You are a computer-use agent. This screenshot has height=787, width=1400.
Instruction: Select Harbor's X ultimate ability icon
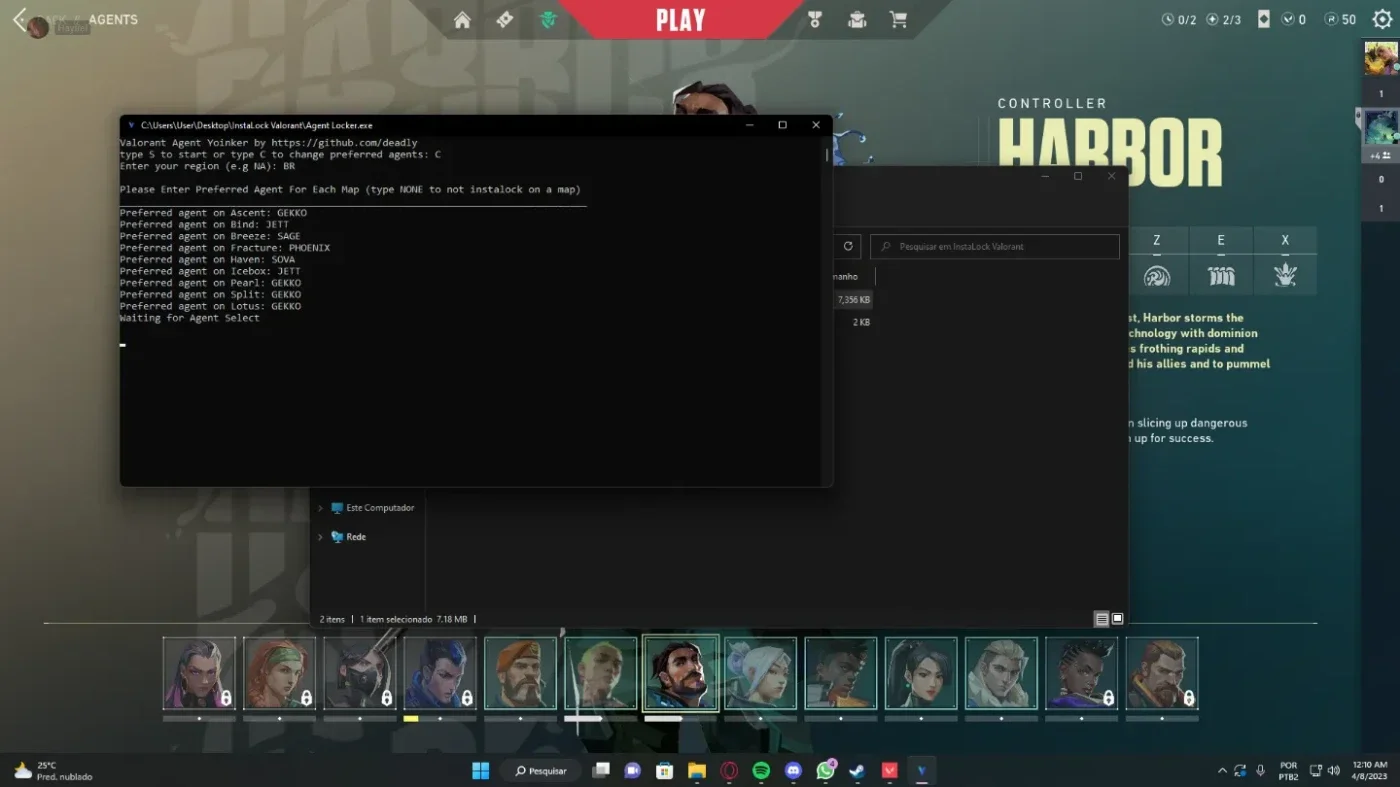(x=1285, y=276)
